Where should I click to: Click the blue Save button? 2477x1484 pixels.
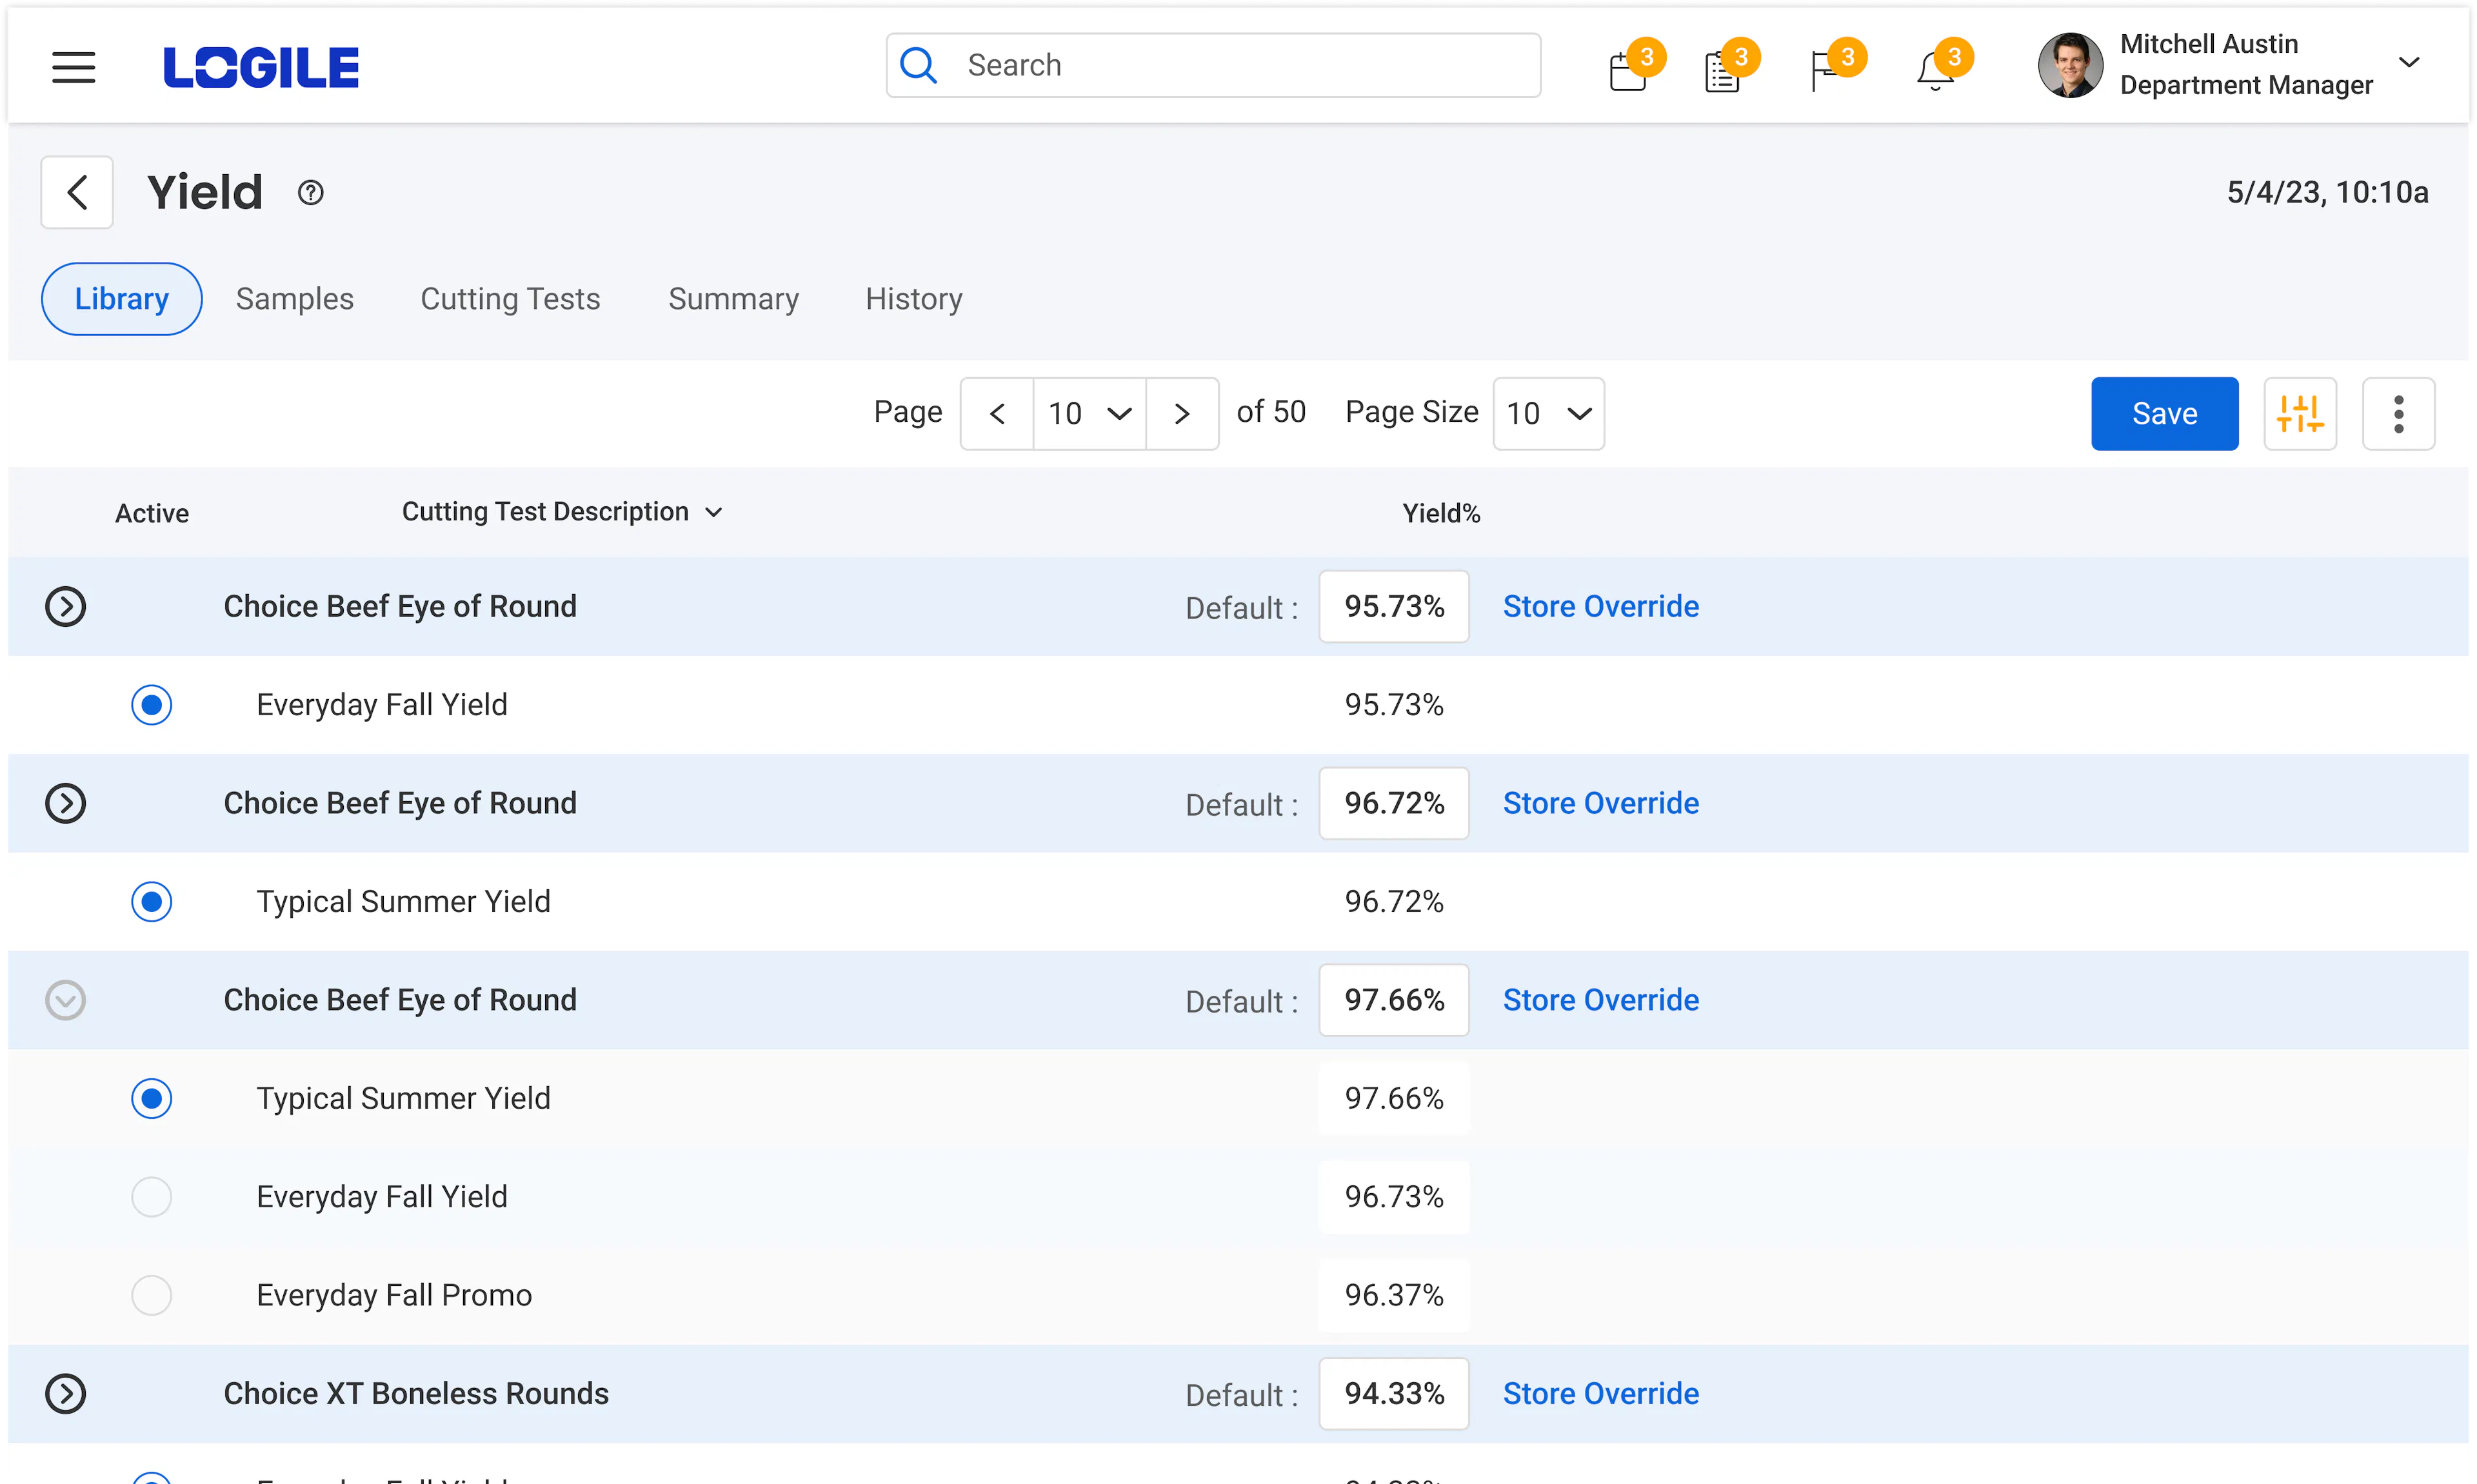(2163, 413)
